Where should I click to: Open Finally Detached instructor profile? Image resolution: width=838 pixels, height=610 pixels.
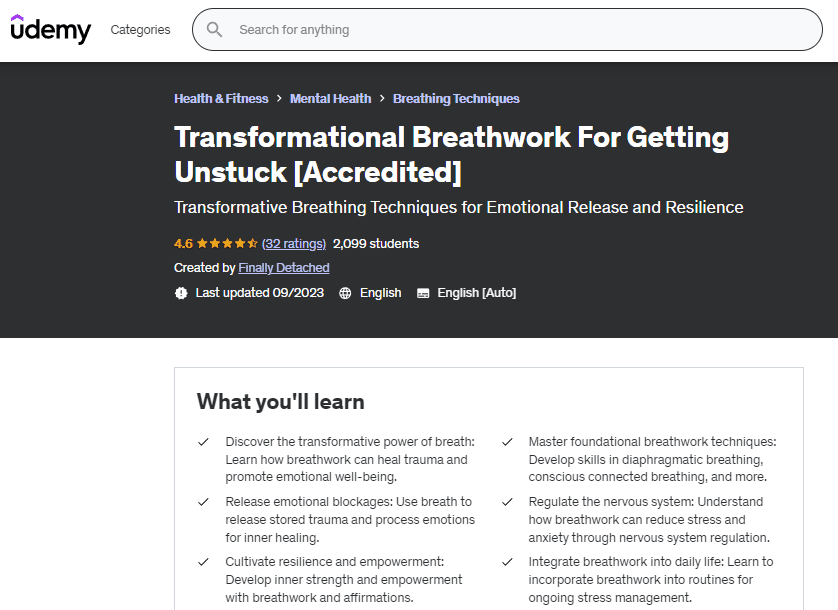[284, 268]
